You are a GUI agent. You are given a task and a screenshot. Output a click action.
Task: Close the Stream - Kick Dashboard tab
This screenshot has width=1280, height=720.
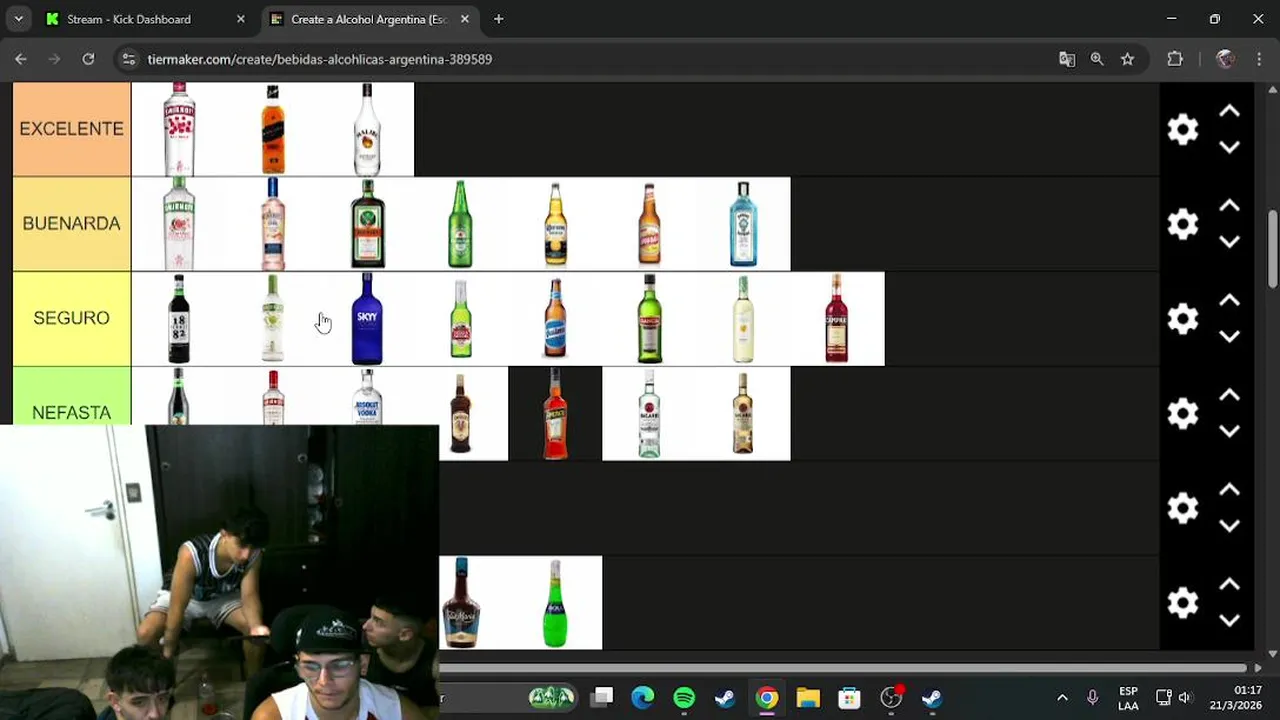pyautogui.click(x=240, y=19)
